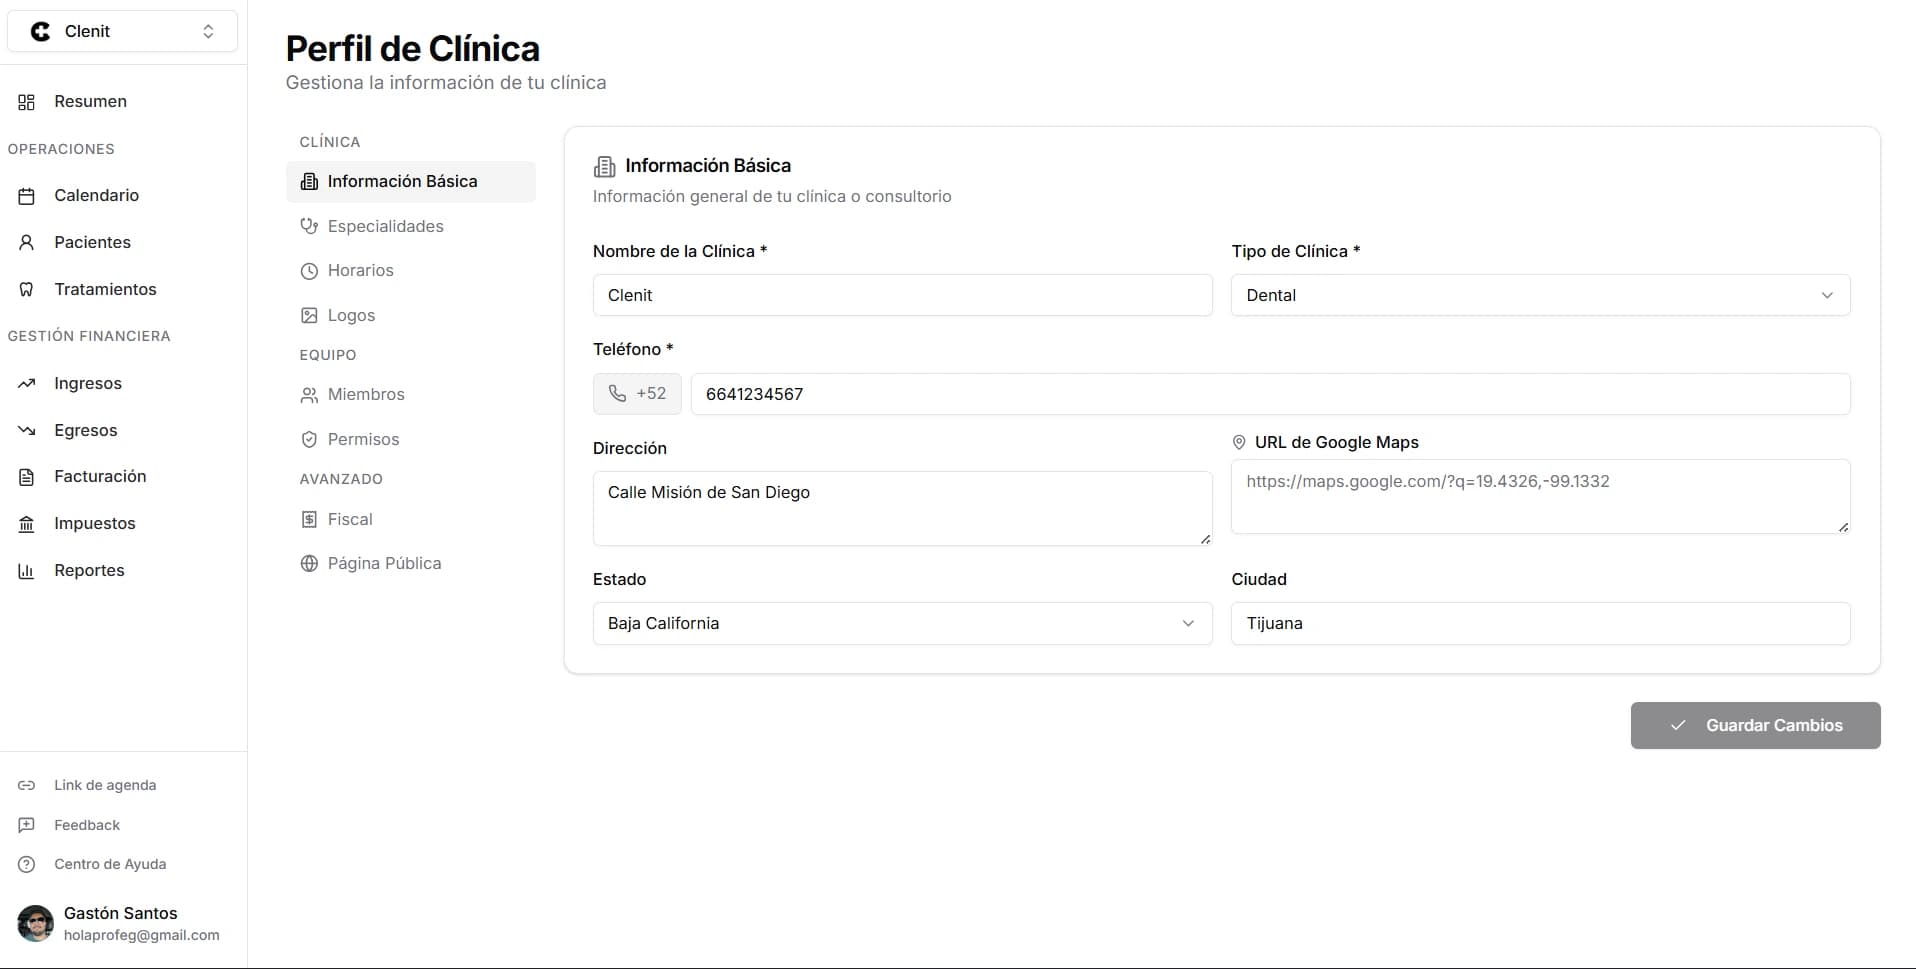Click the Centro de Ayuda question icon
This screenshot has height=969, width=1916.
(x=27, y=865)
